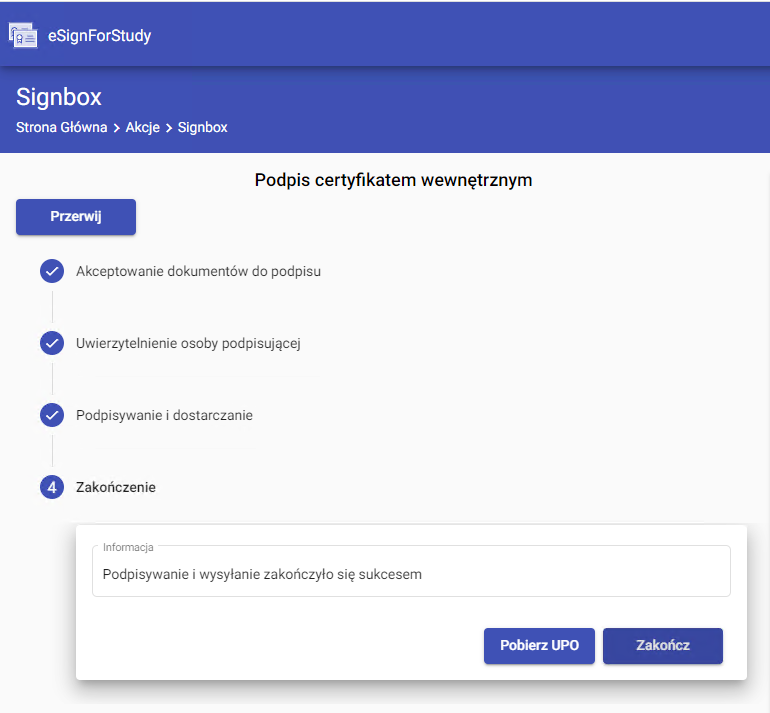Select the Zakończenie step label

coord(116,487)
